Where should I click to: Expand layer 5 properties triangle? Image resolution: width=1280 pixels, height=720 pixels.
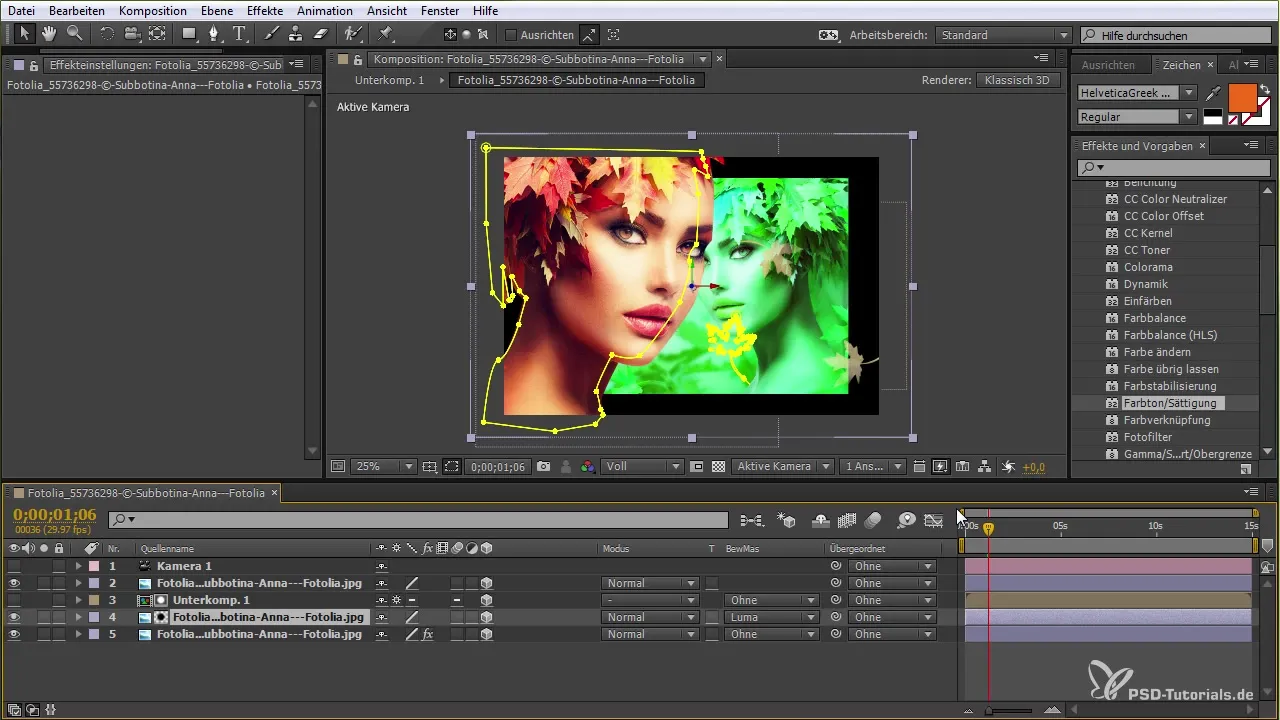pyautogui.click(x=78, y=634)
